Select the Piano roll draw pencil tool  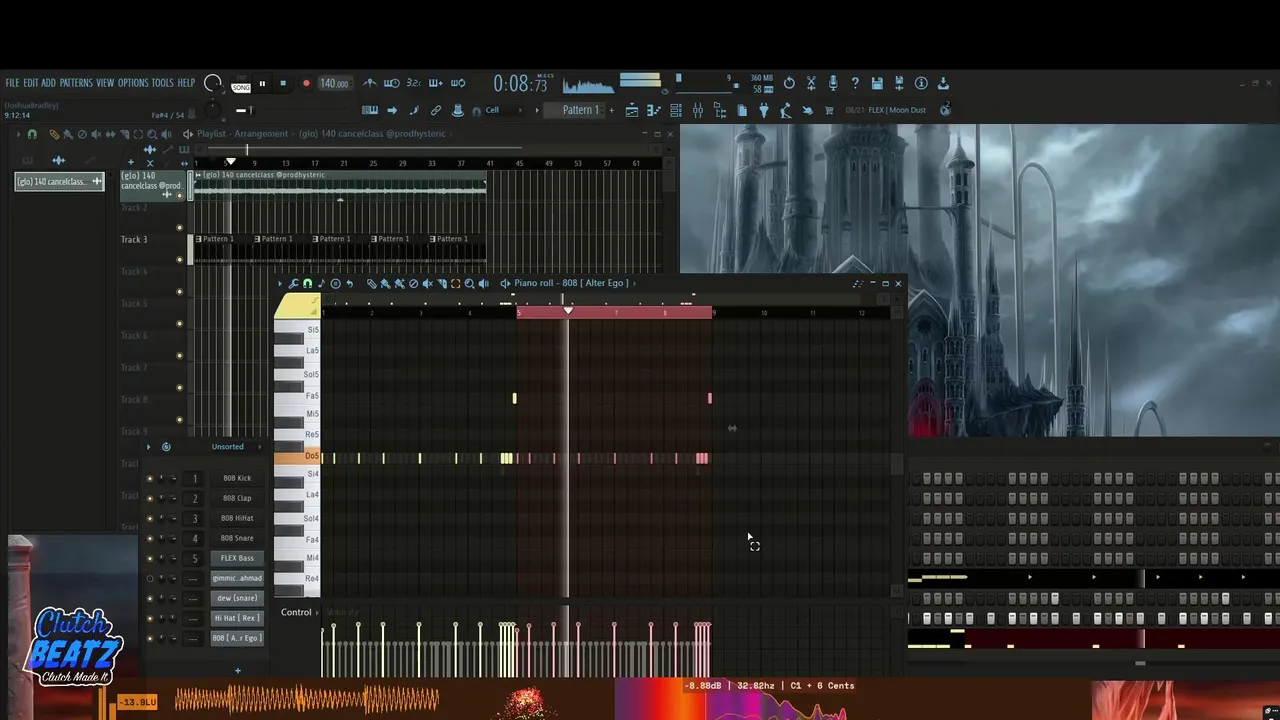372,284
